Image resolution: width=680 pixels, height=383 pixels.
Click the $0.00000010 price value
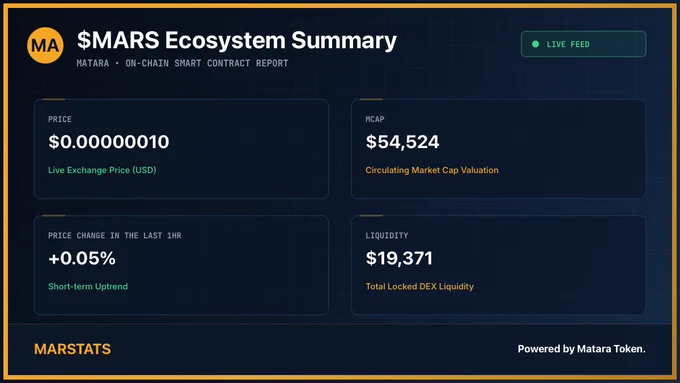tap(109, 142)
